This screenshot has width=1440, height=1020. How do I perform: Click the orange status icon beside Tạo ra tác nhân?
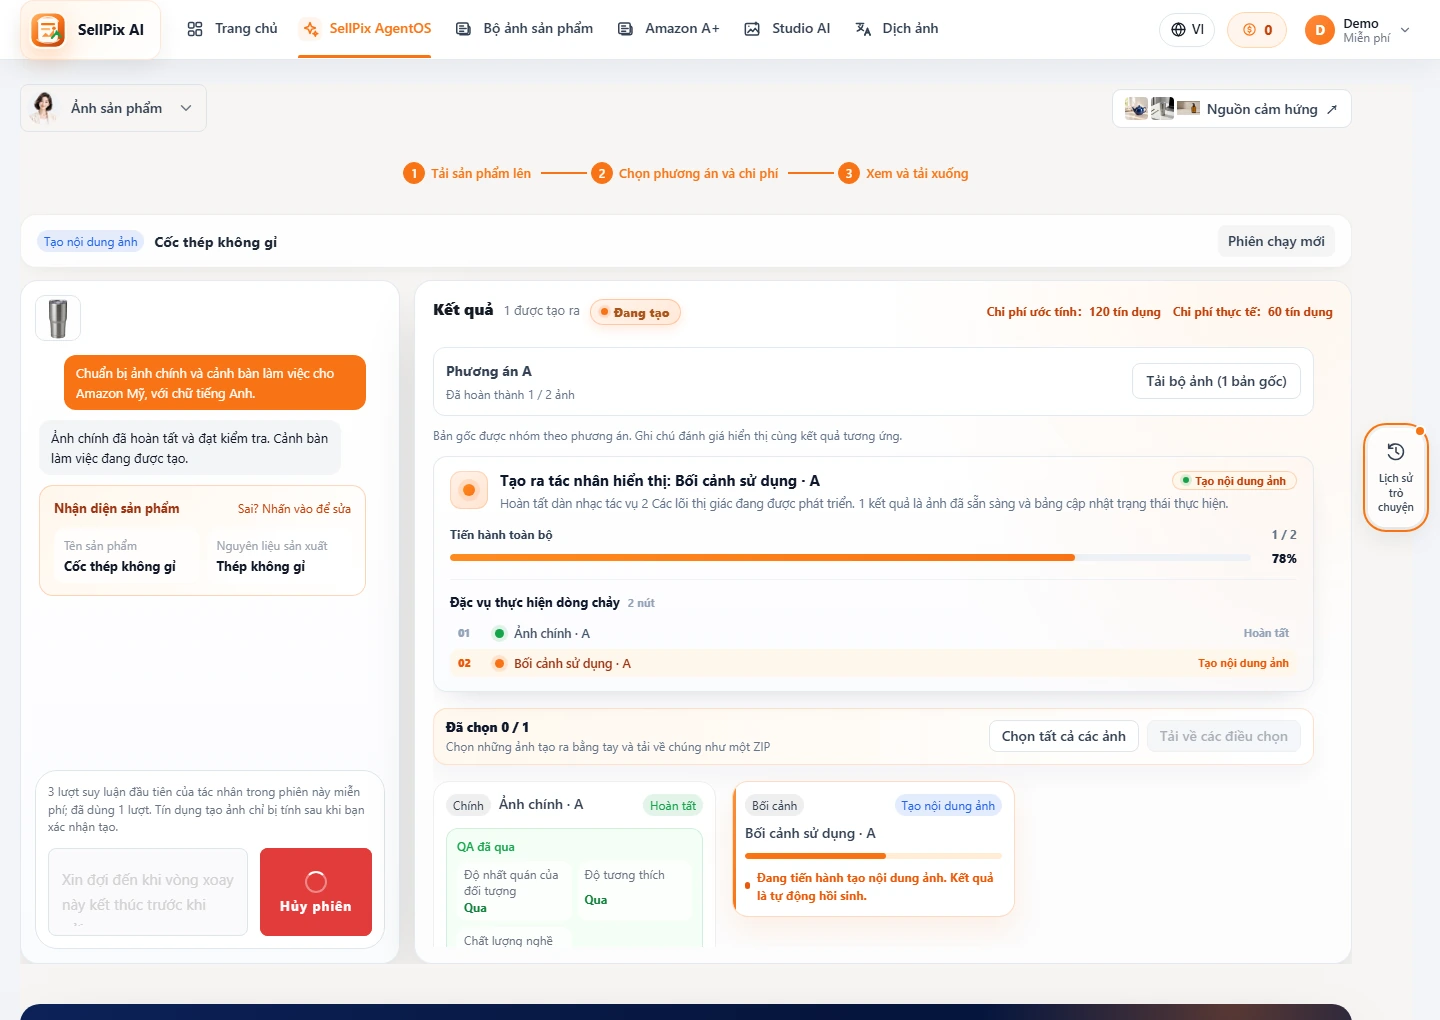pyautogui.click(x=468, y=490)
